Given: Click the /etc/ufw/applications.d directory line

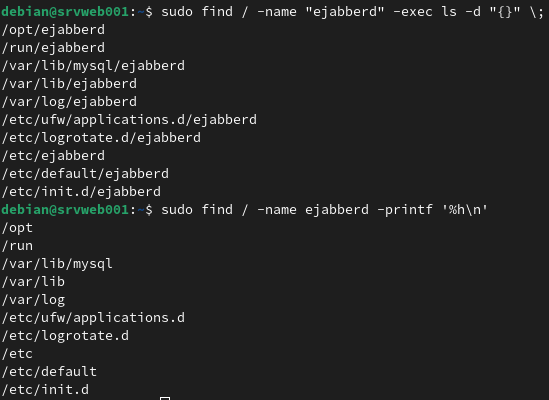Looking at the screenshot, I should click(93, 318).
